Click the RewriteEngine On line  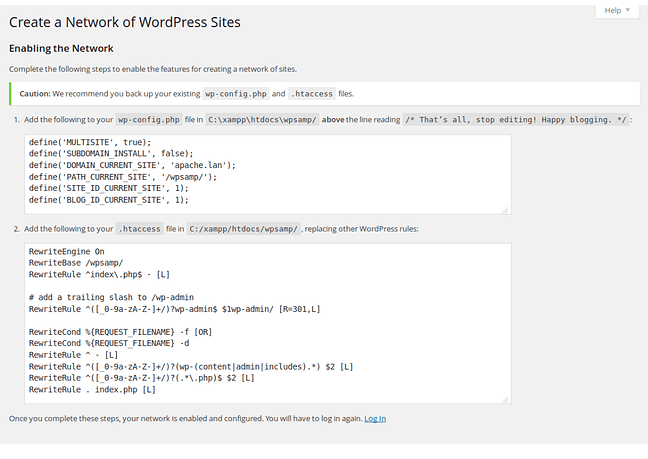[x=67, y=252]
